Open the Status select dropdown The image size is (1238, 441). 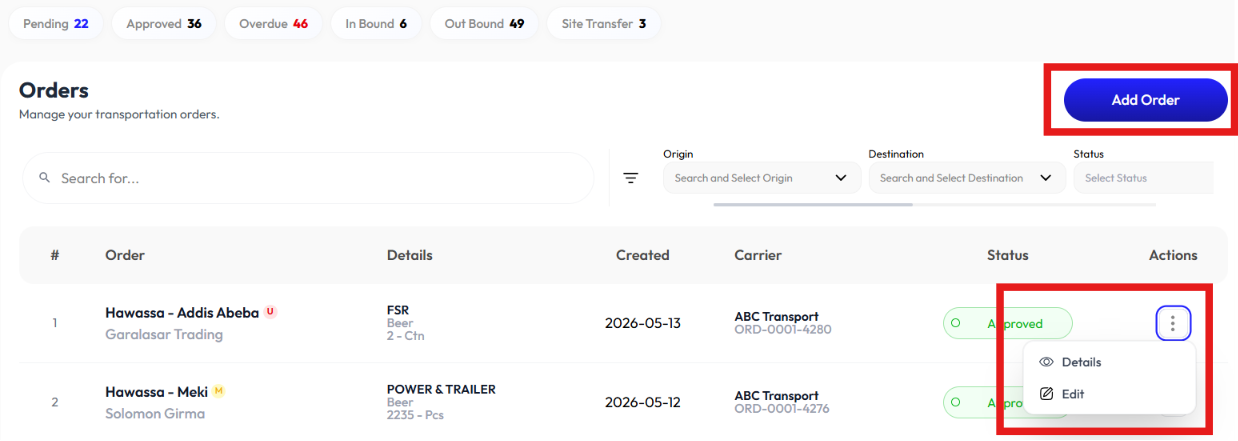(x=1143, y=178)
